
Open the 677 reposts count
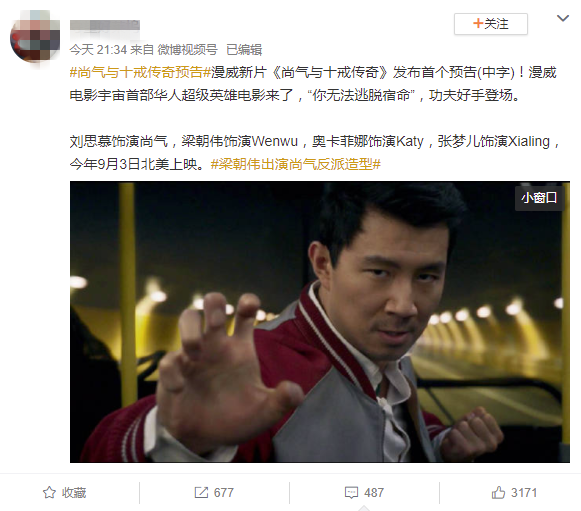[x=224, y=493]
